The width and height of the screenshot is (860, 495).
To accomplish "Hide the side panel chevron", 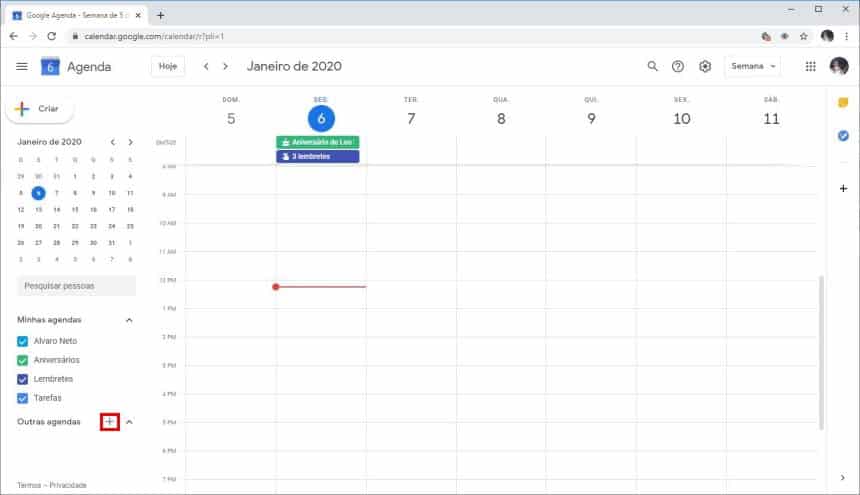I will [x=842, y=477].
